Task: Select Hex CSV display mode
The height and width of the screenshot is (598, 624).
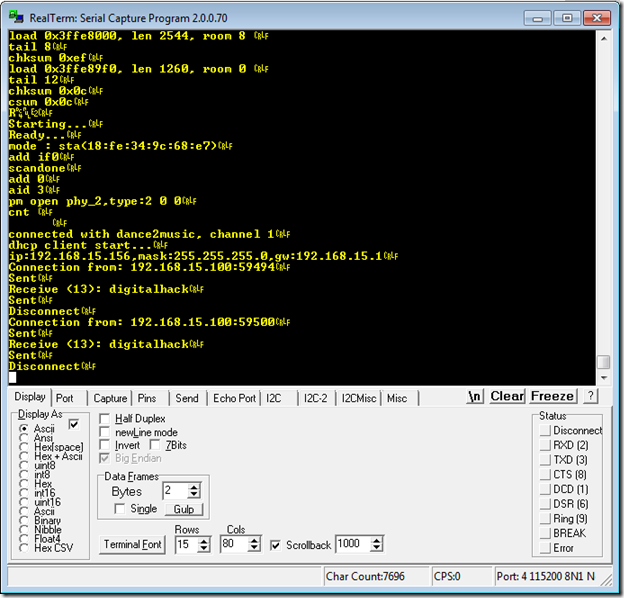Action: point(24,548)
